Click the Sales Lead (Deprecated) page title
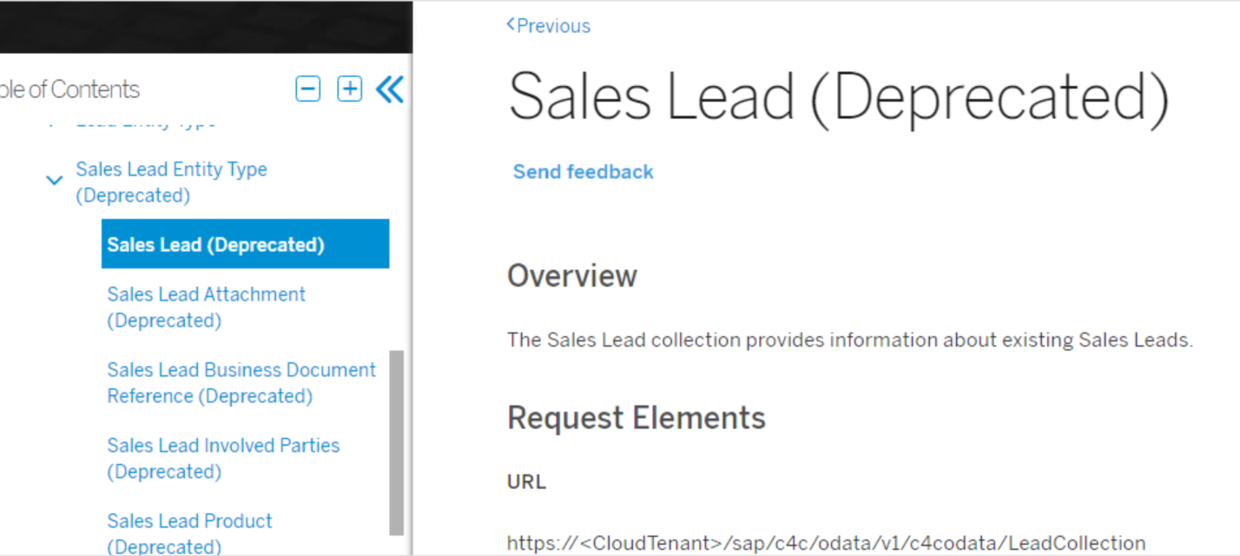This screenshot has width=1240, height=556. tap(838, 98)
